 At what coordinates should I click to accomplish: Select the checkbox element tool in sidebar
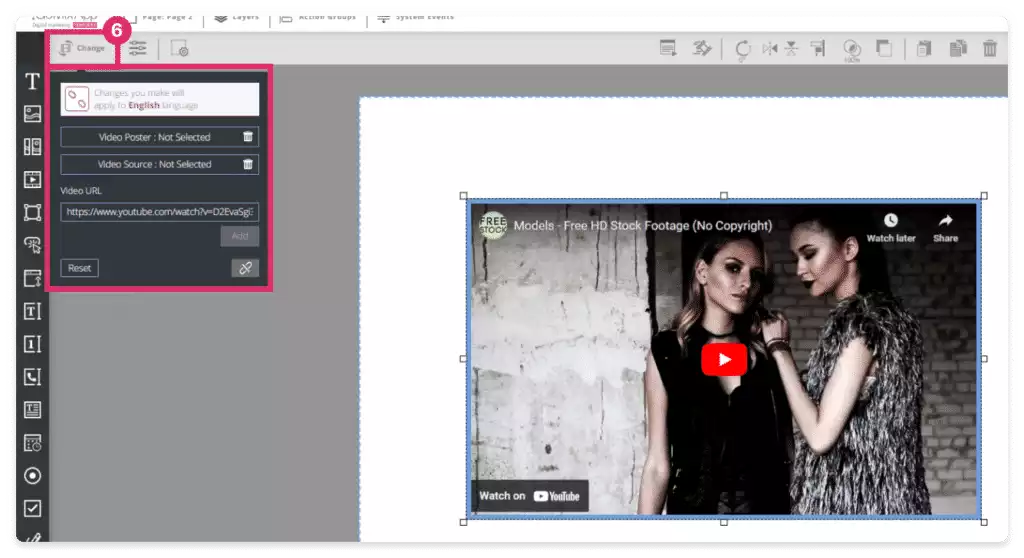coord(32,508)
